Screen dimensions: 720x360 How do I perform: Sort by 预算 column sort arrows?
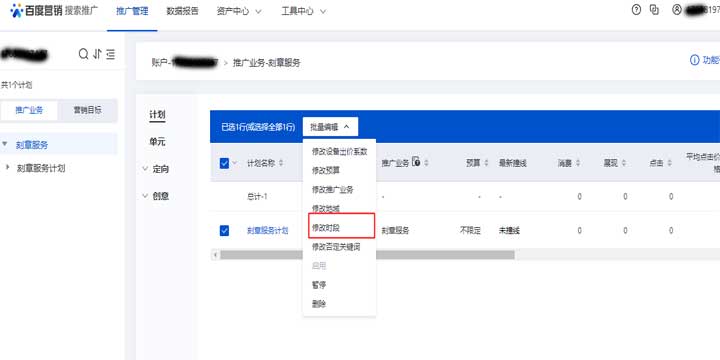coord(486,163)
